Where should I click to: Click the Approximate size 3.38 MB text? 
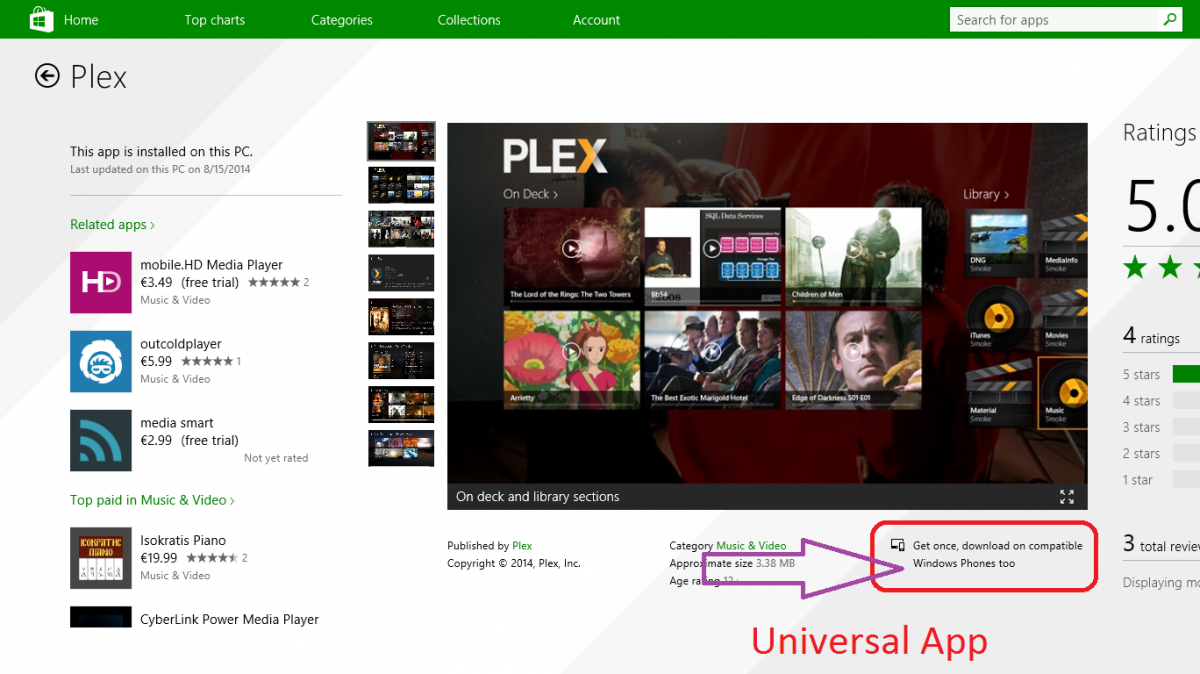point(732,564)
